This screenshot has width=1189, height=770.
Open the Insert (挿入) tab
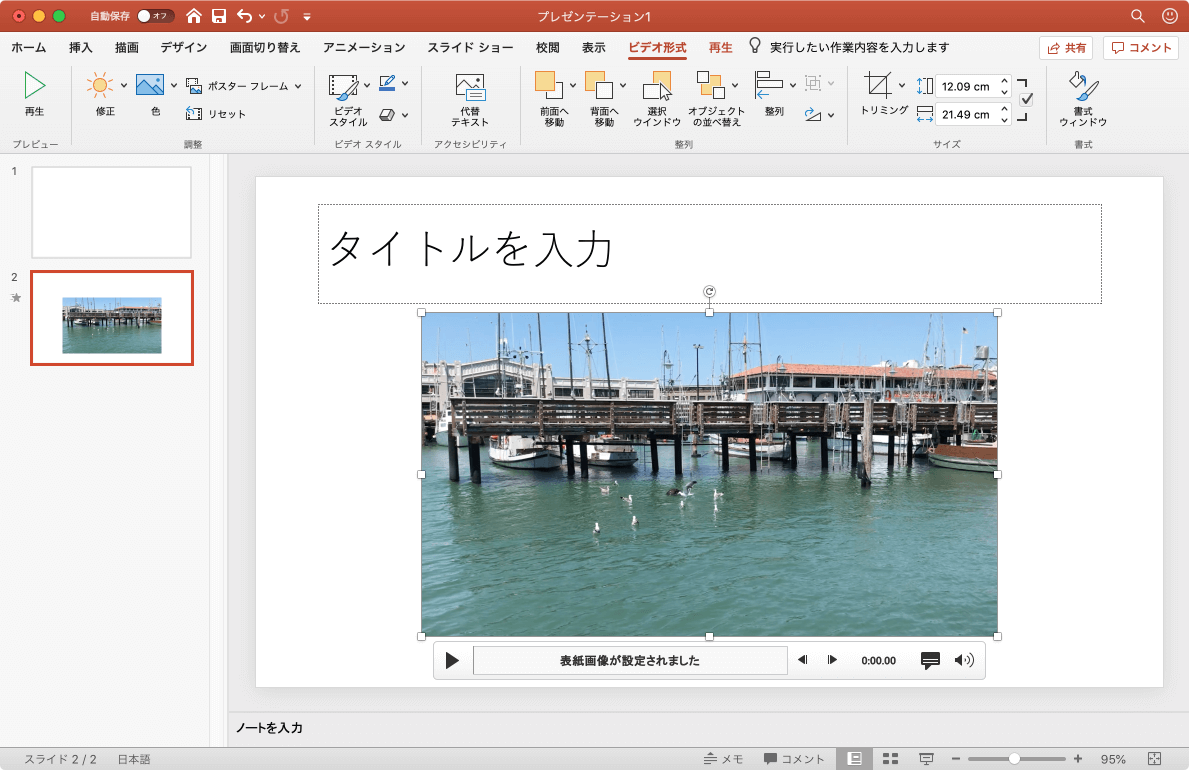tap(81, 47)
